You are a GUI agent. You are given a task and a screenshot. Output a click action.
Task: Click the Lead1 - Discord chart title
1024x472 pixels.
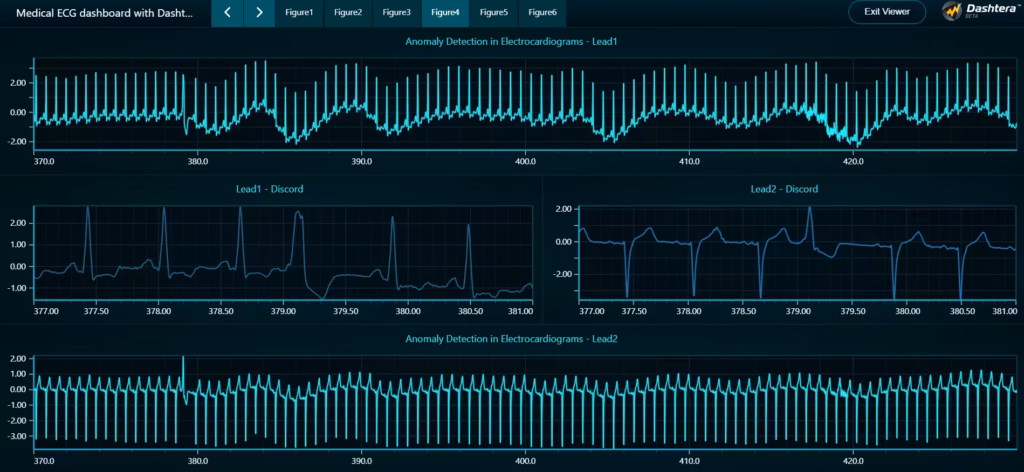coord(270,189)
